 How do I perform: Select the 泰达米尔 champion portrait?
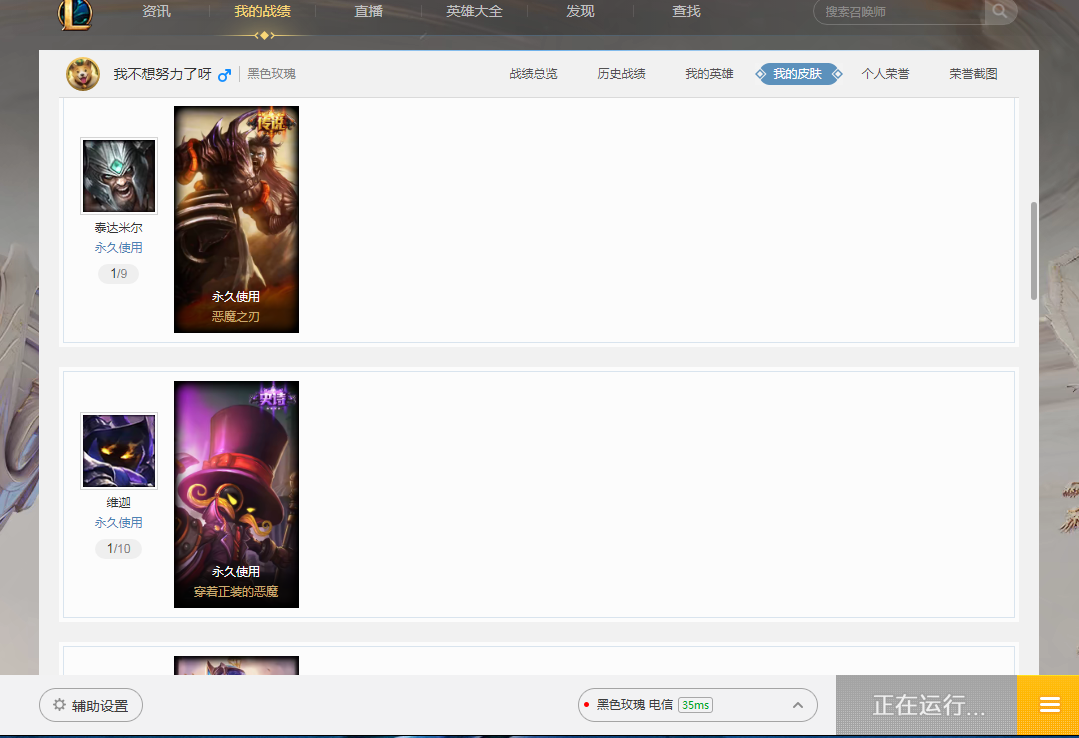[119, 176]
